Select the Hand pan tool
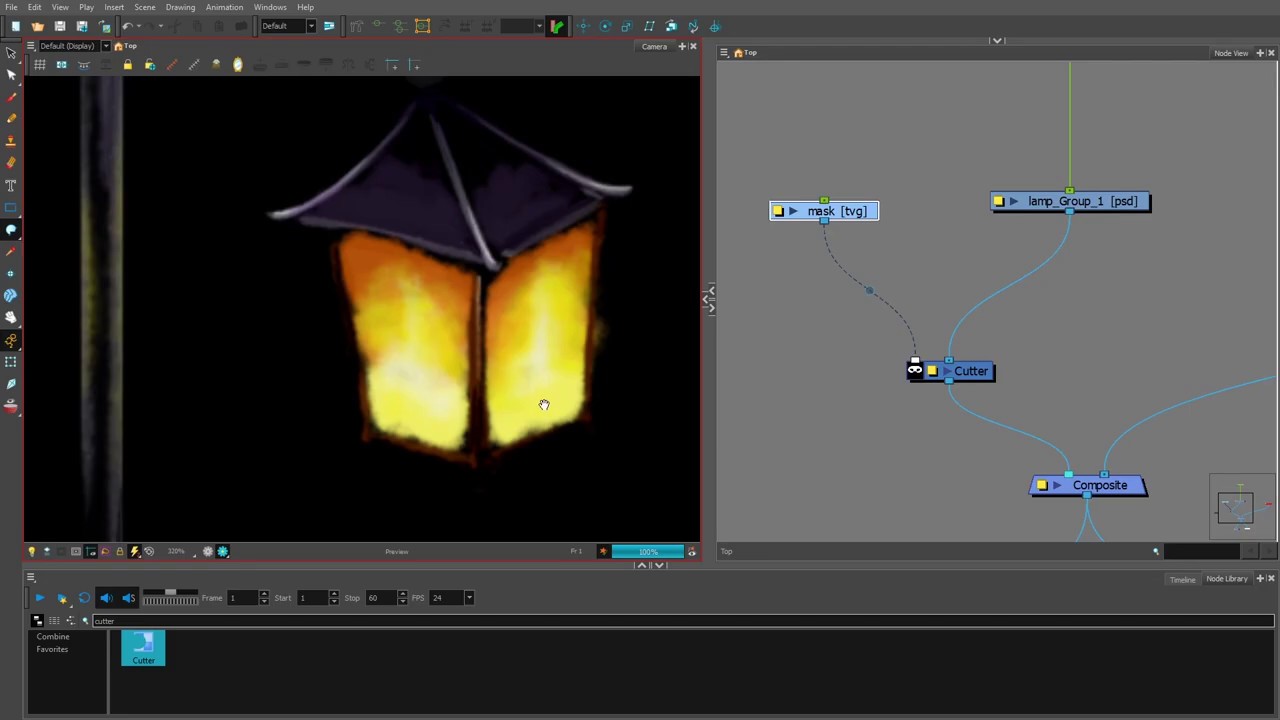The image size is (1280, 720). point(11,317)
